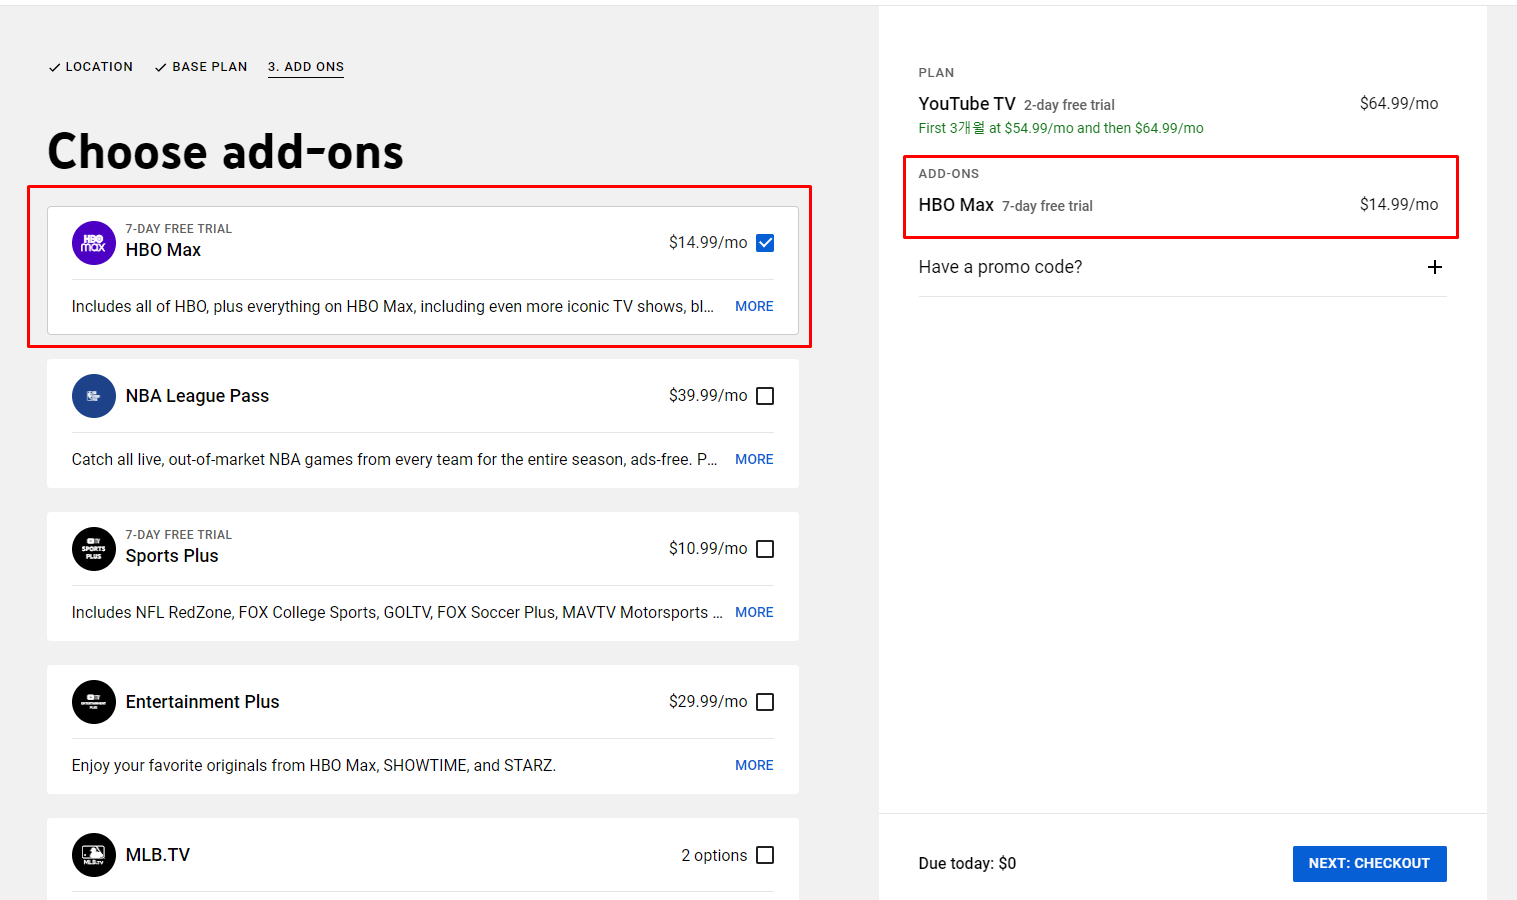Check the NBA League Pass checkbox

765,396
